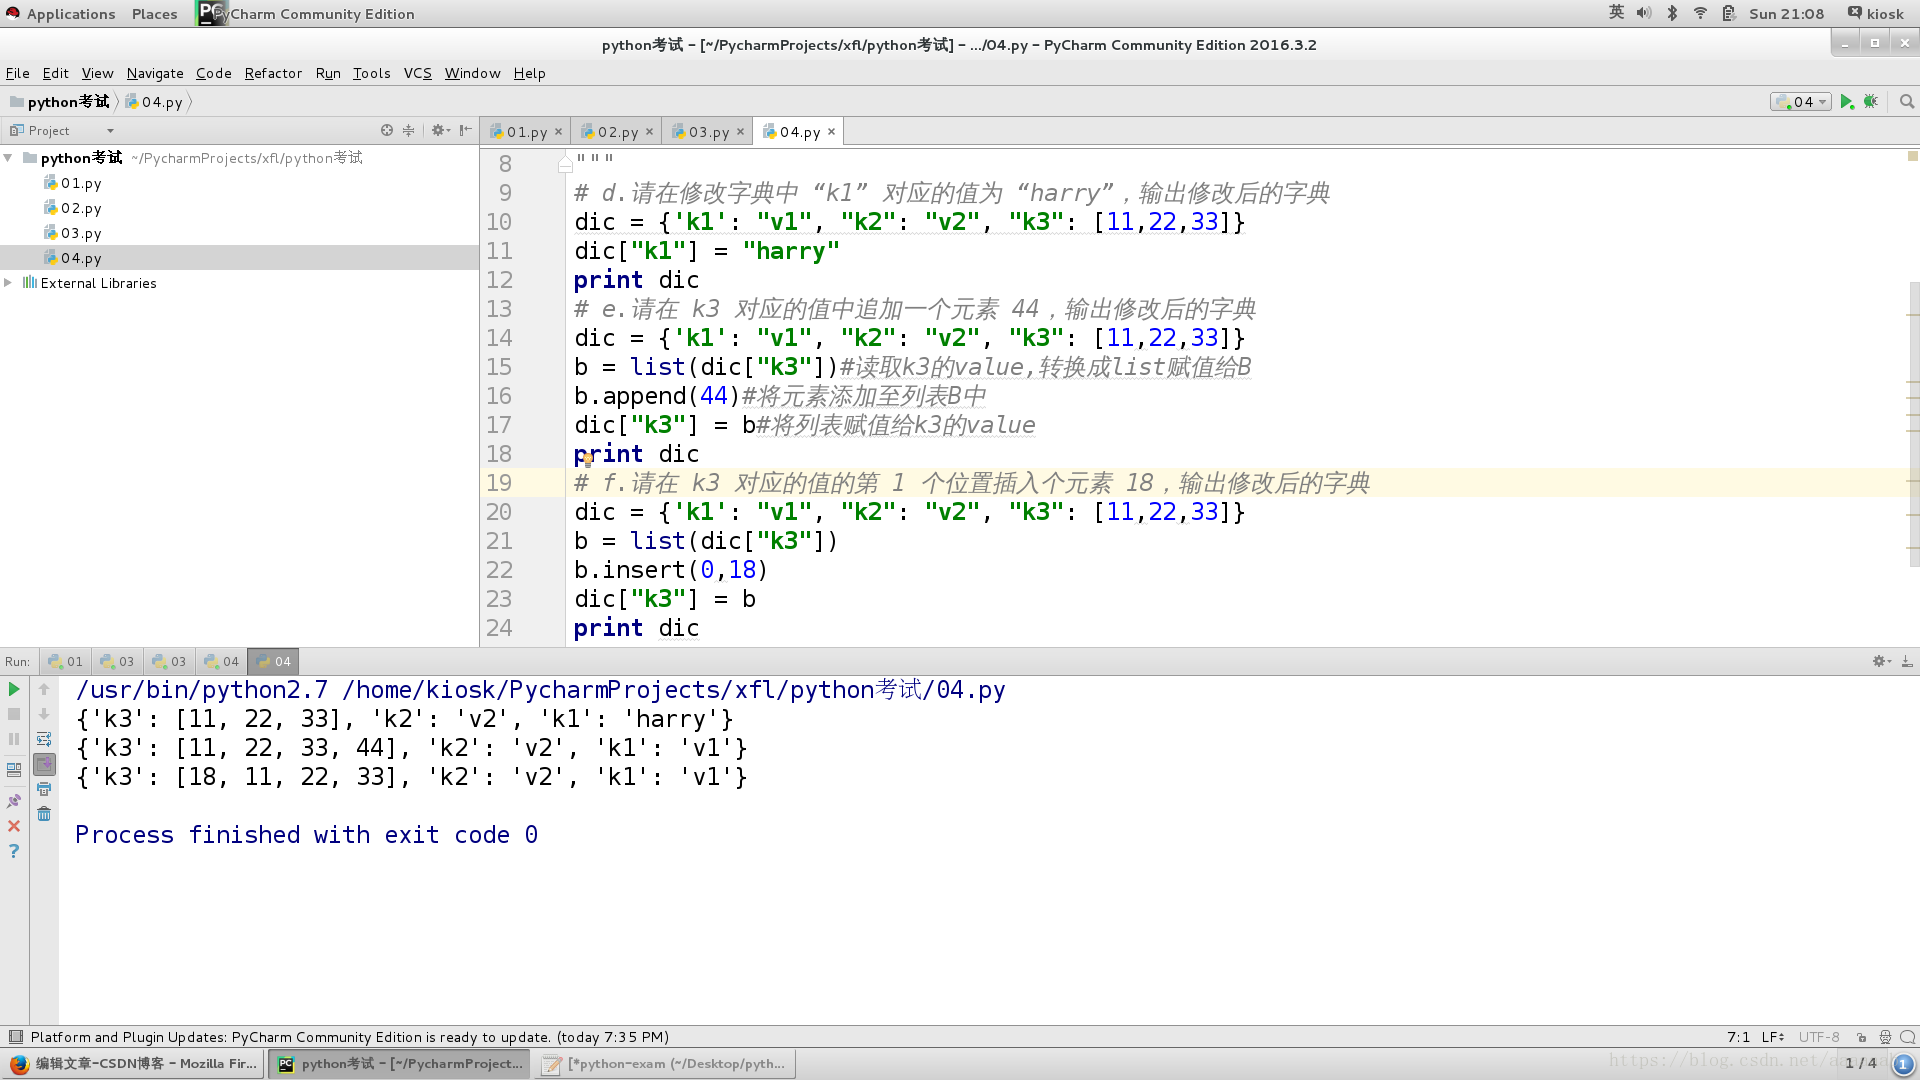Click the Print icon in the Run panel
This screenshot has height=1080, width=1920.
click(44, 789)
